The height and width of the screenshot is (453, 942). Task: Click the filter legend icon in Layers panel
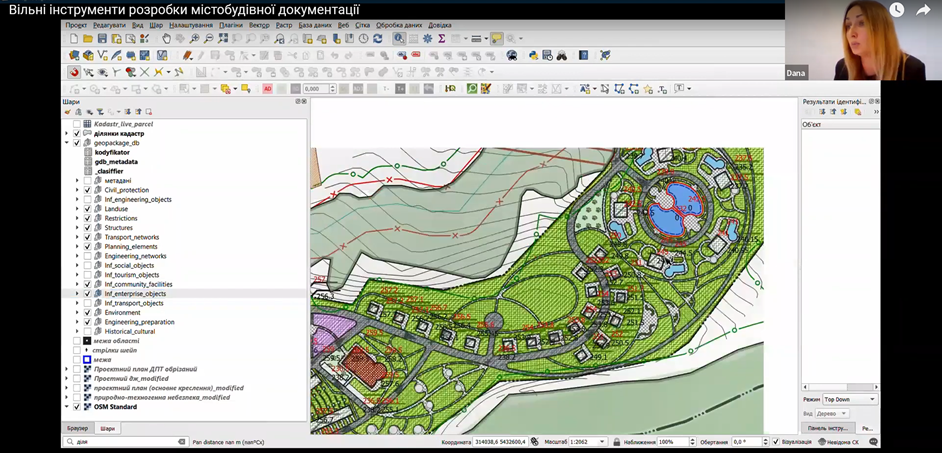[x=100, y=112]
